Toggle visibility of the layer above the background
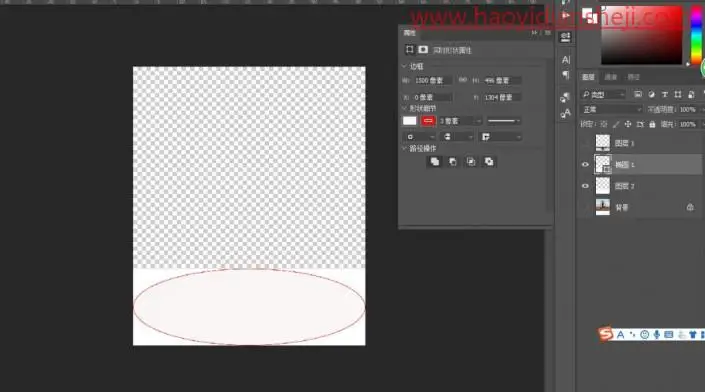 (585, 186)
